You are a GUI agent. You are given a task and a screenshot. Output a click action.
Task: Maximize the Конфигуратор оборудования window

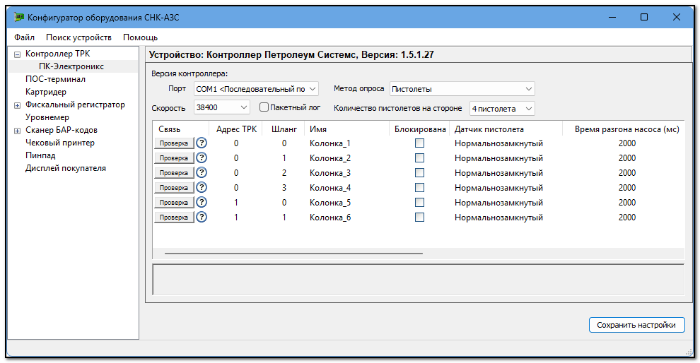(x=644, y=17)
